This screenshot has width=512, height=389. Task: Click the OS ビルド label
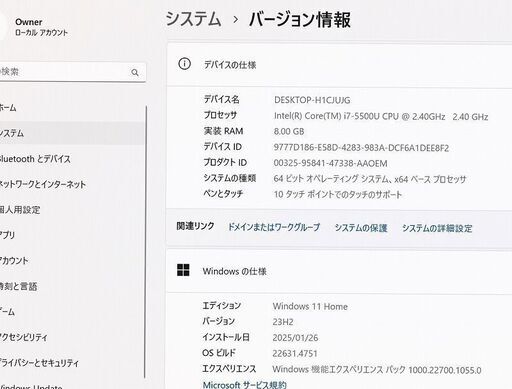[x=219, y=353]
